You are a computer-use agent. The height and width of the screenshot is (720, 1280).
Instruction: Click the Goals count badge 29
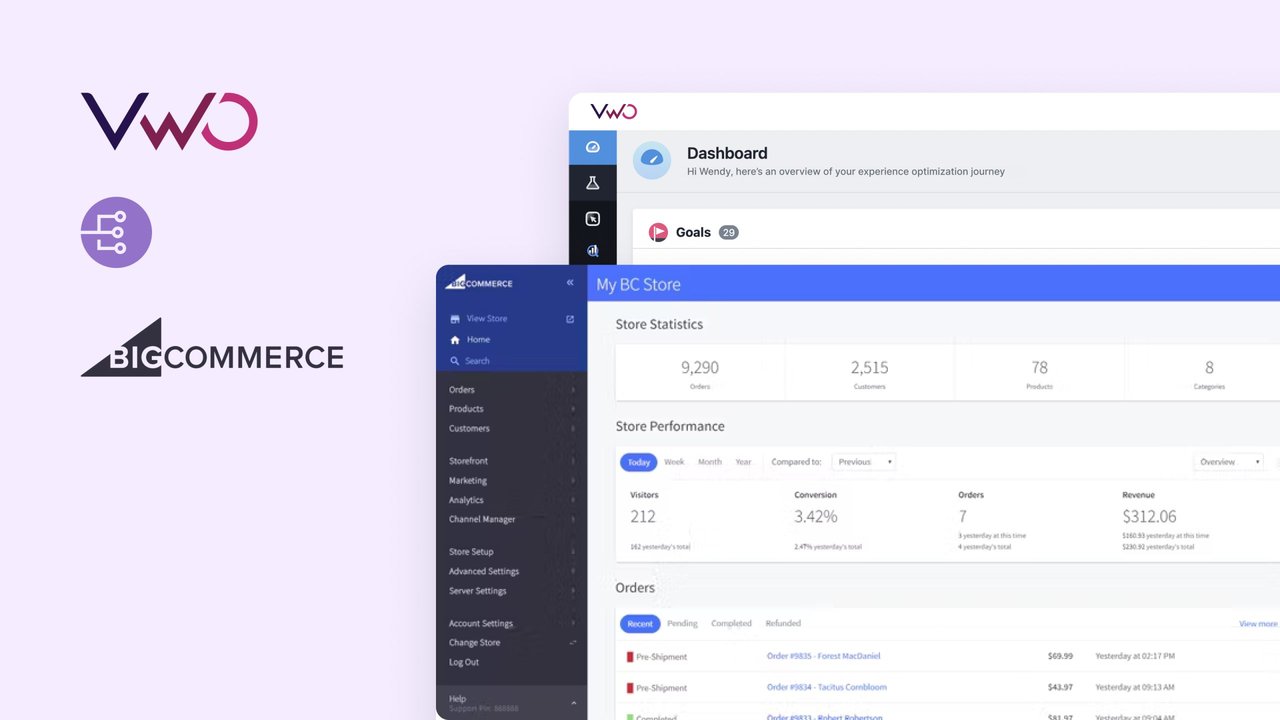pyautogui.click(x=729, y=232)
